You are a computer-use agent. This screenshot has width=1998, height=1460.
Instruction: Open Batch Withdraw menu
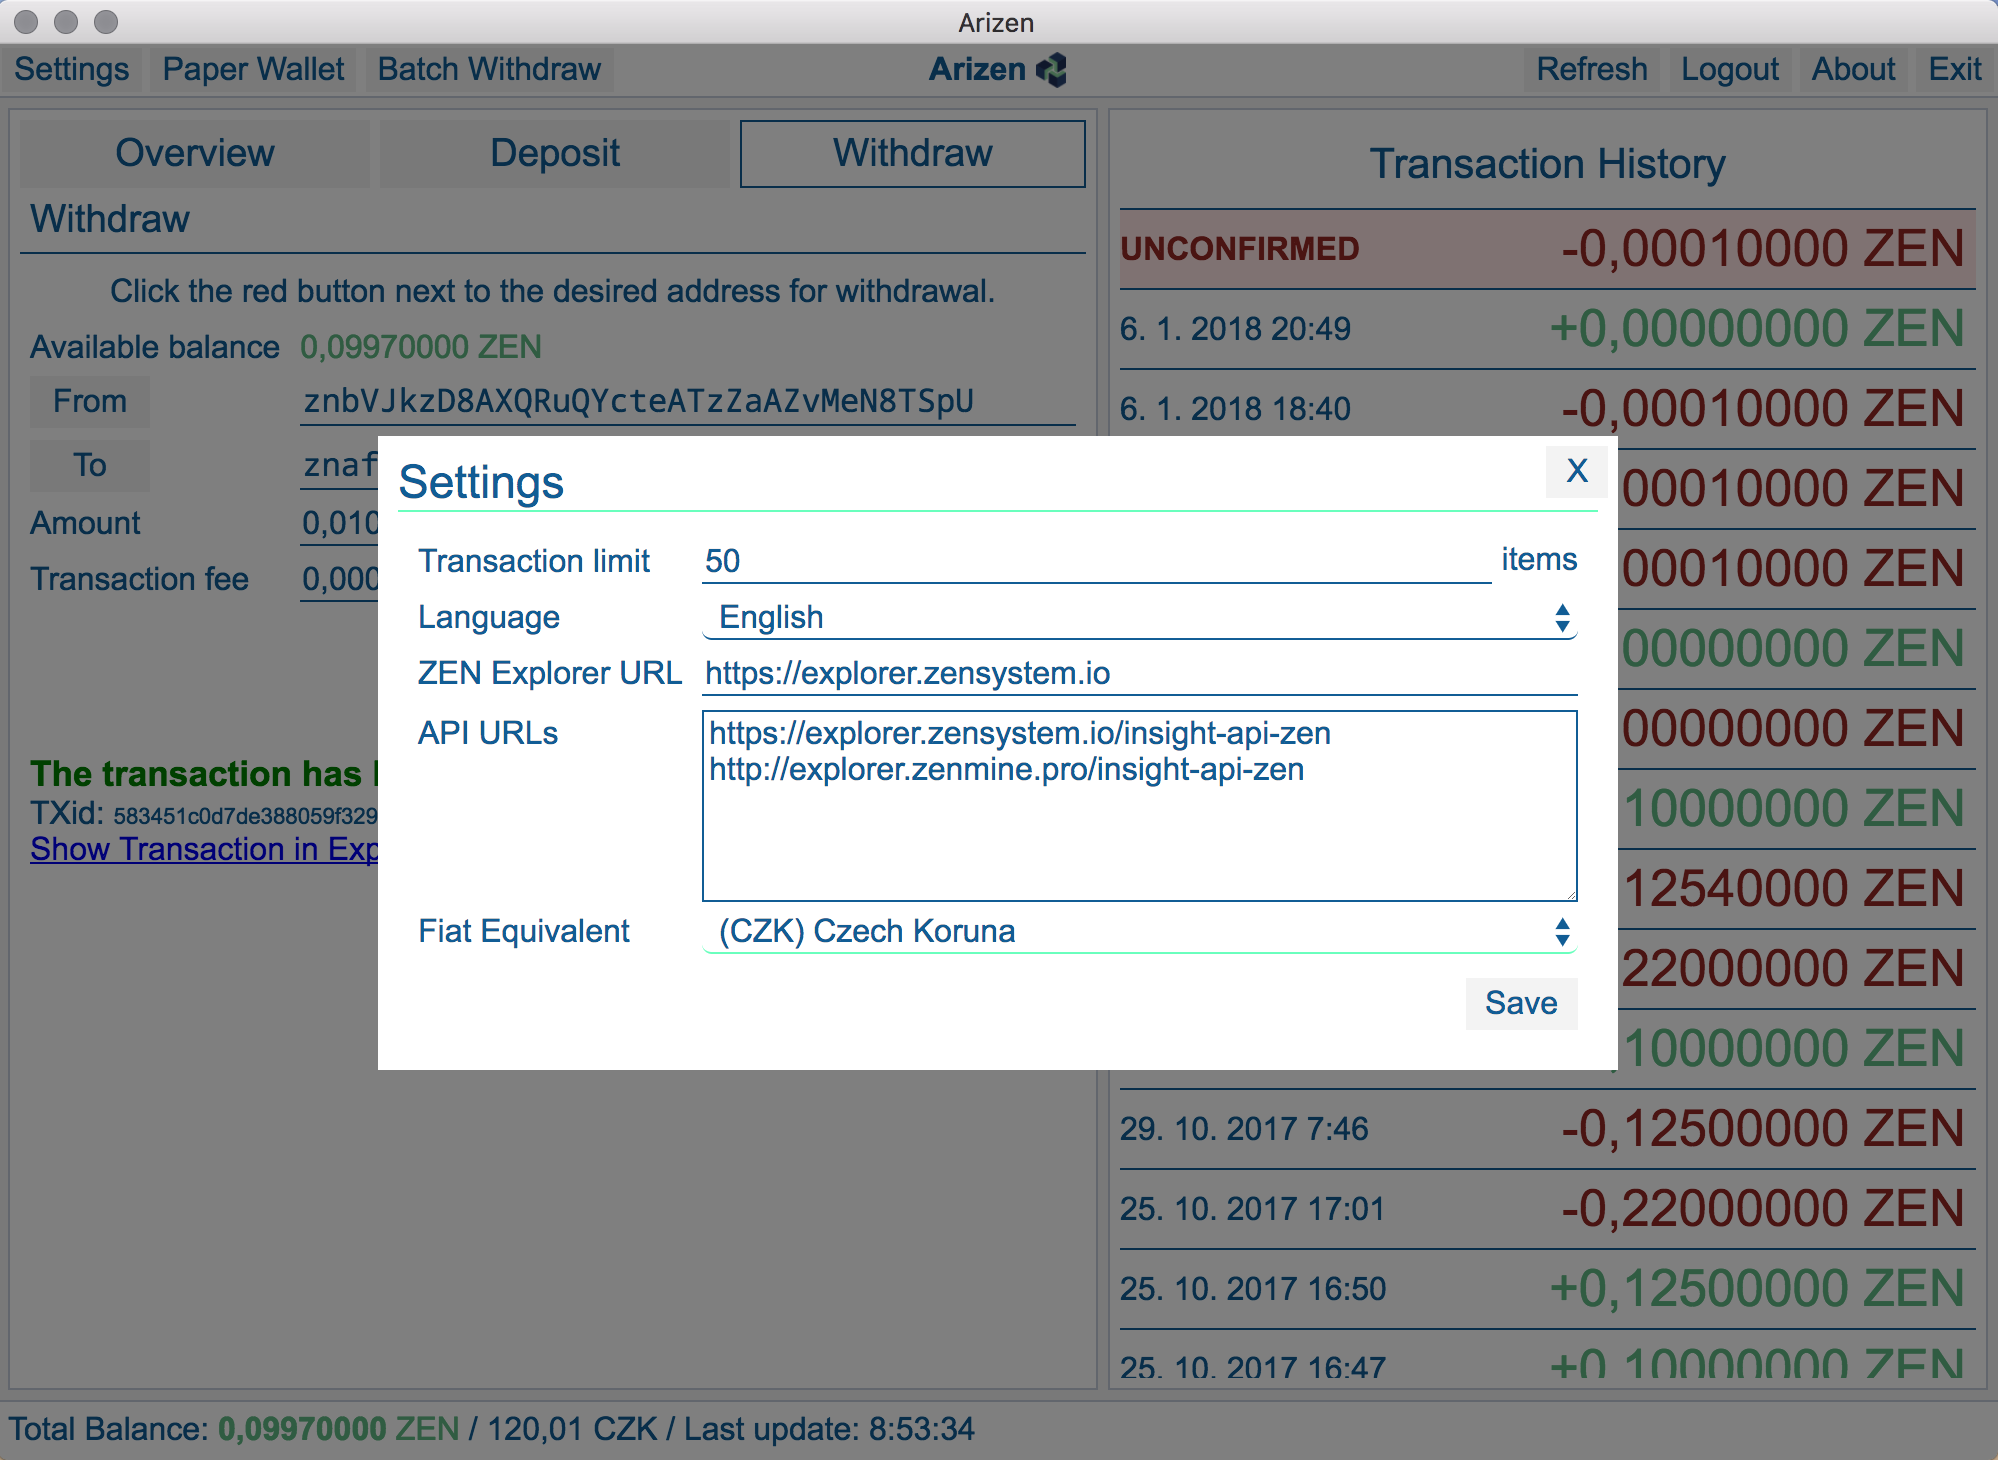[489, 69]
